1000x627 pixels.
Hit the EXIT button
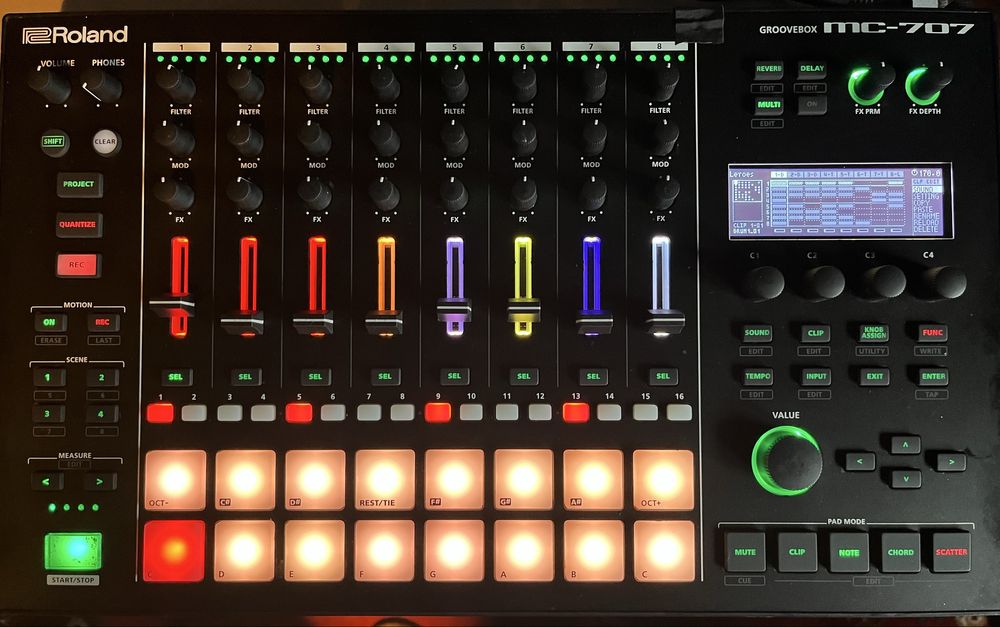click(x=874, y=376)
